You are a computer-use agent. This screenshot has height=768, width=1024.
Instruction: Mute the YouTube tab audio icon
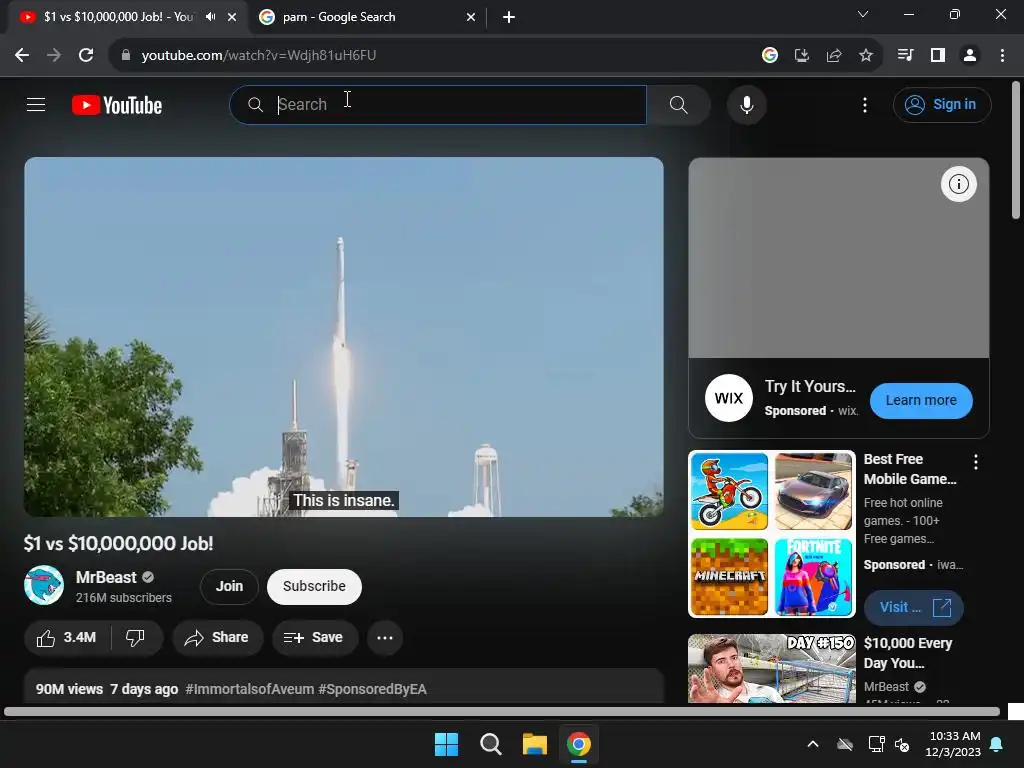pyautogui.click(x=210, y=17)
